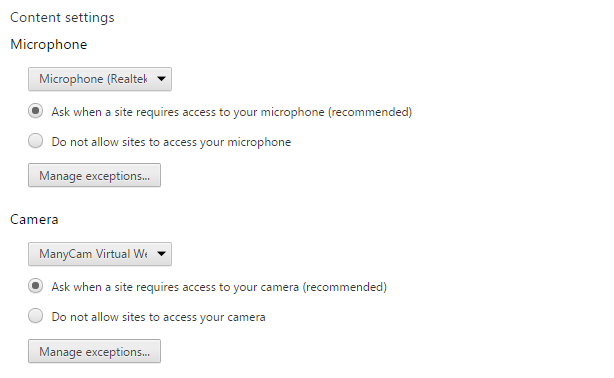The width and height of the screenshot is (614, 378).
Task: Open Manage exceptions under Camera
Action: pos(94,351)
